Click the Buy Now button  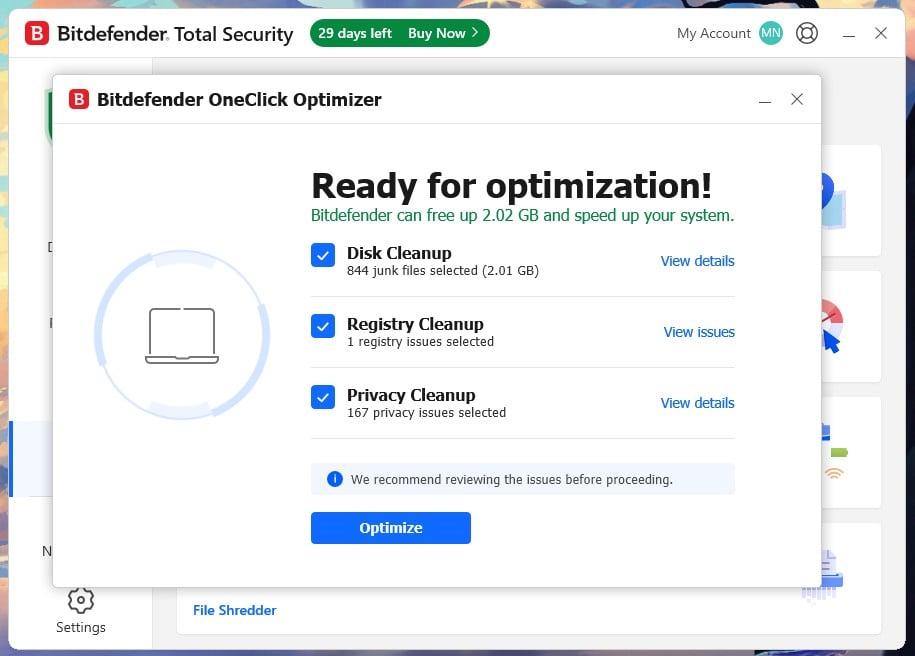(x=443, y=33)
